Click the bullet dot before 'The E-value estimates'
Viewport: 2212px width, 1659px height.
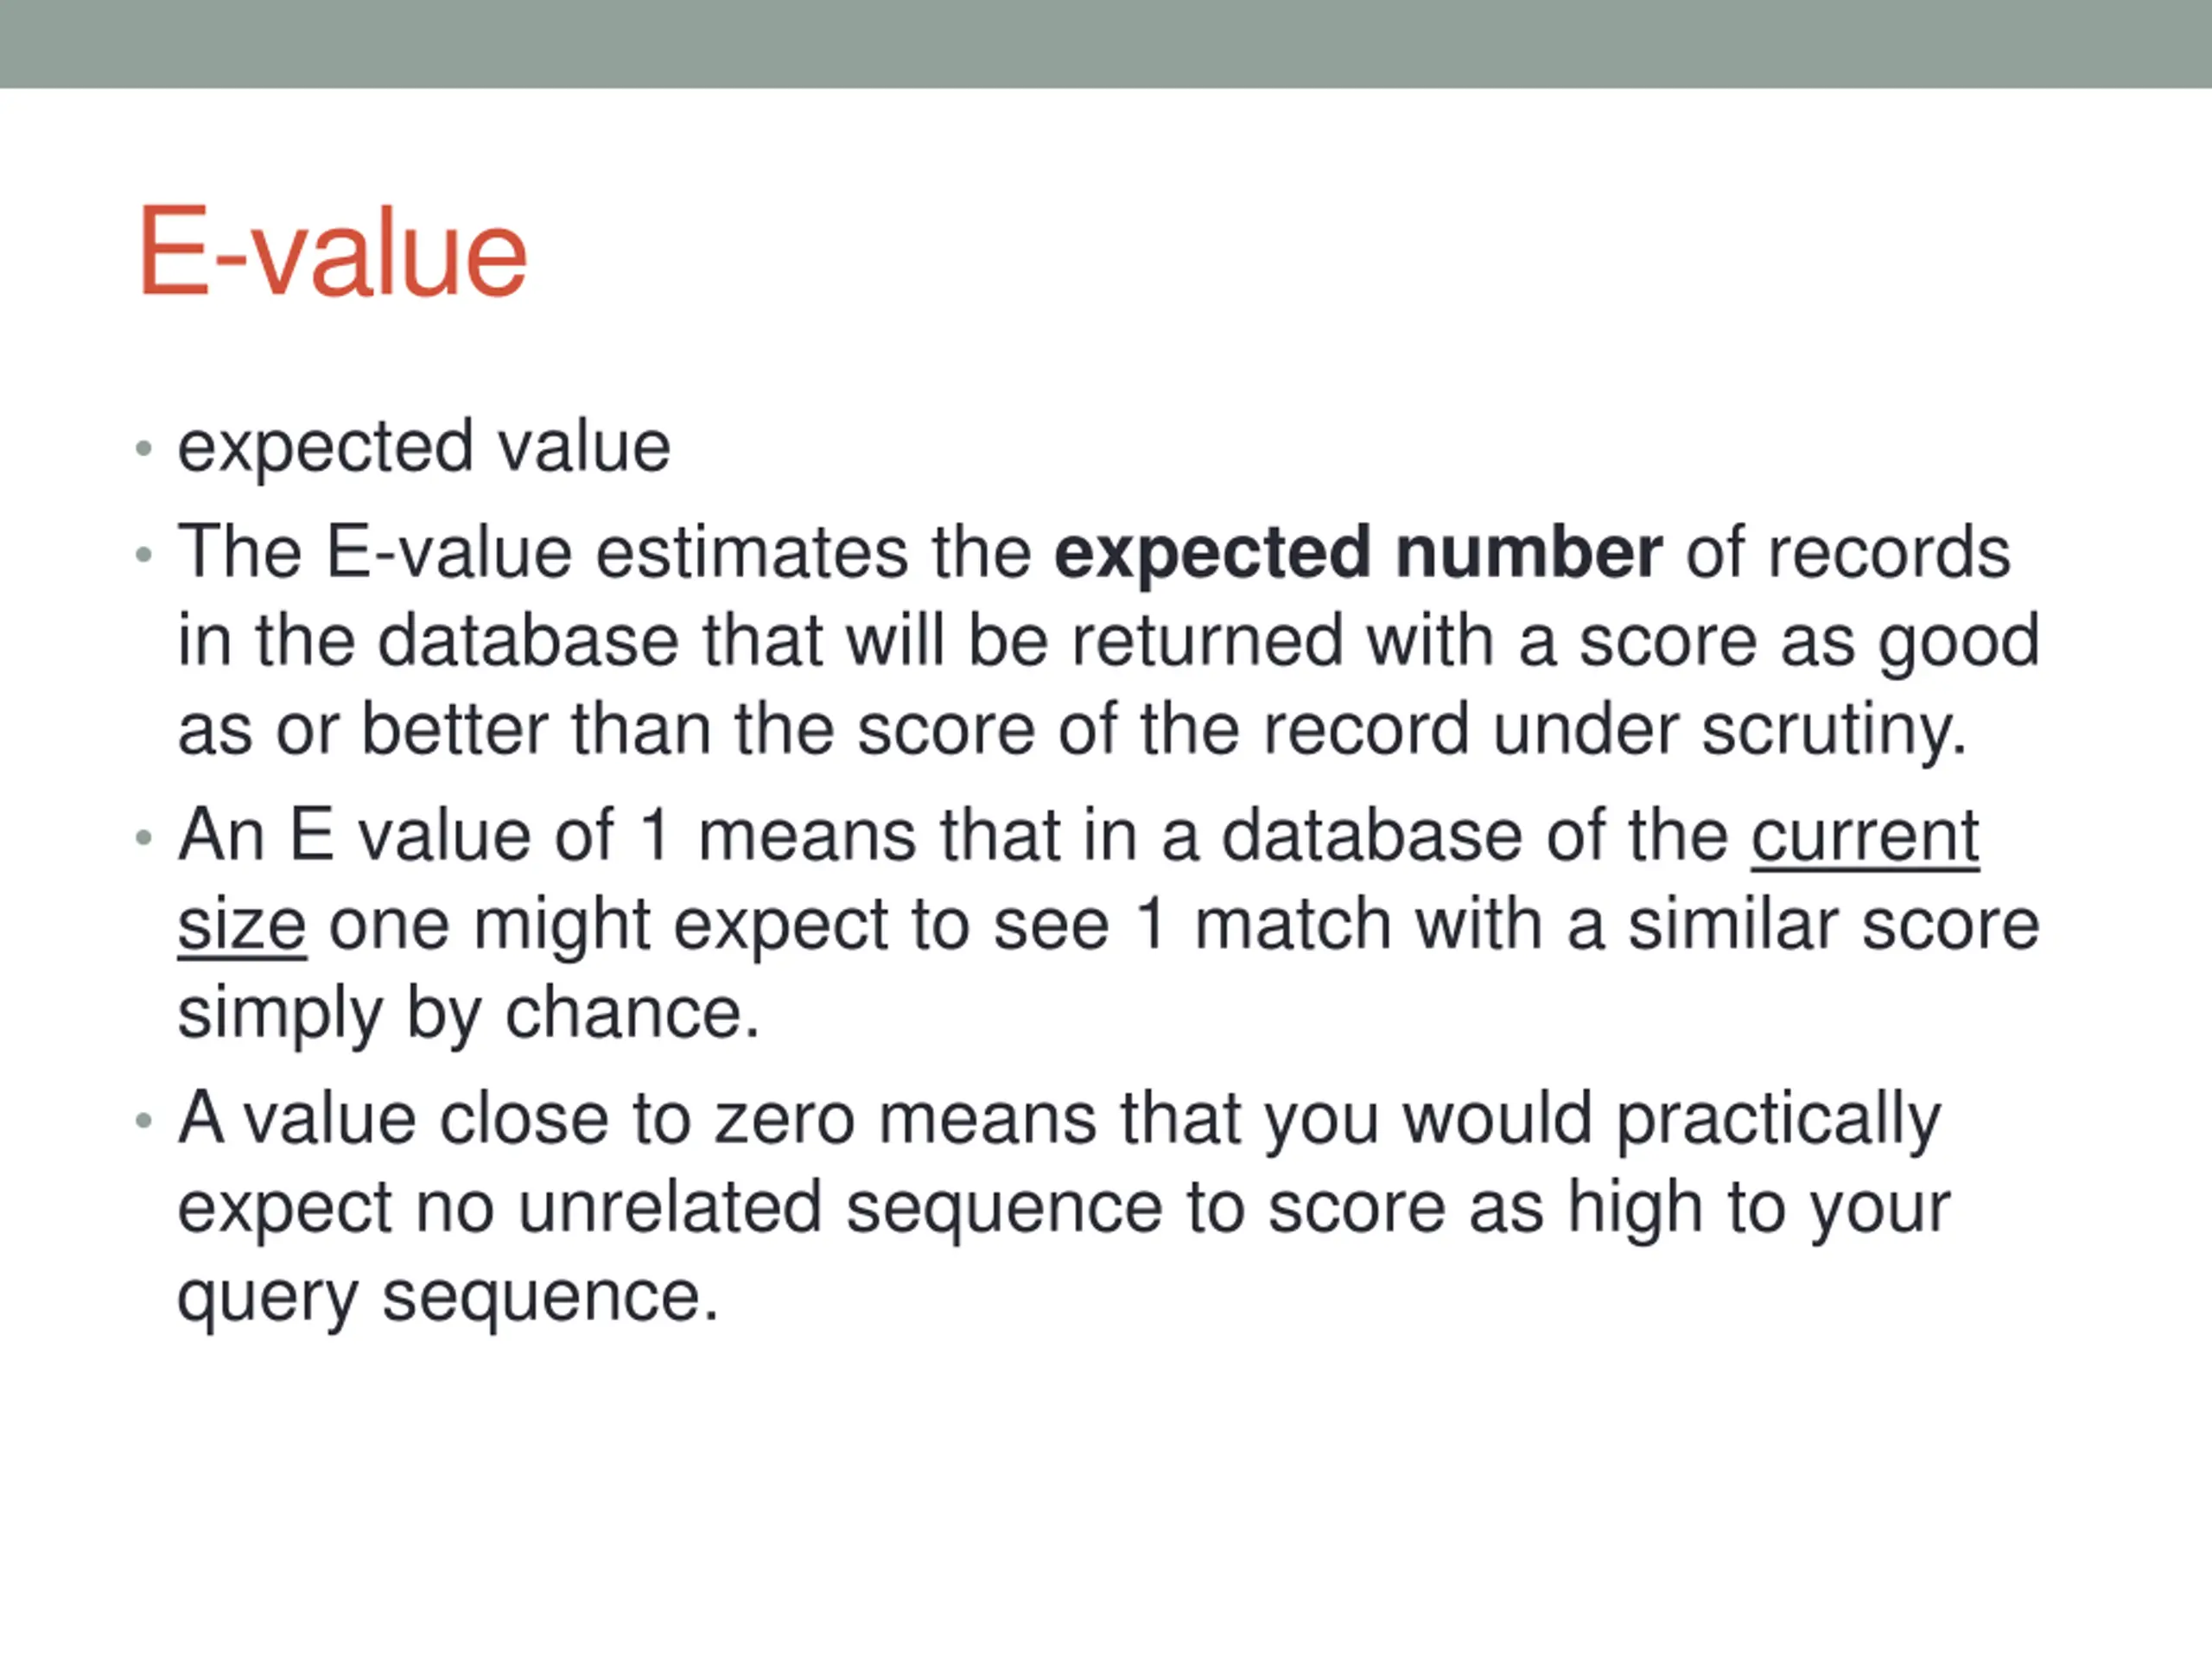(x=143, y=554)
